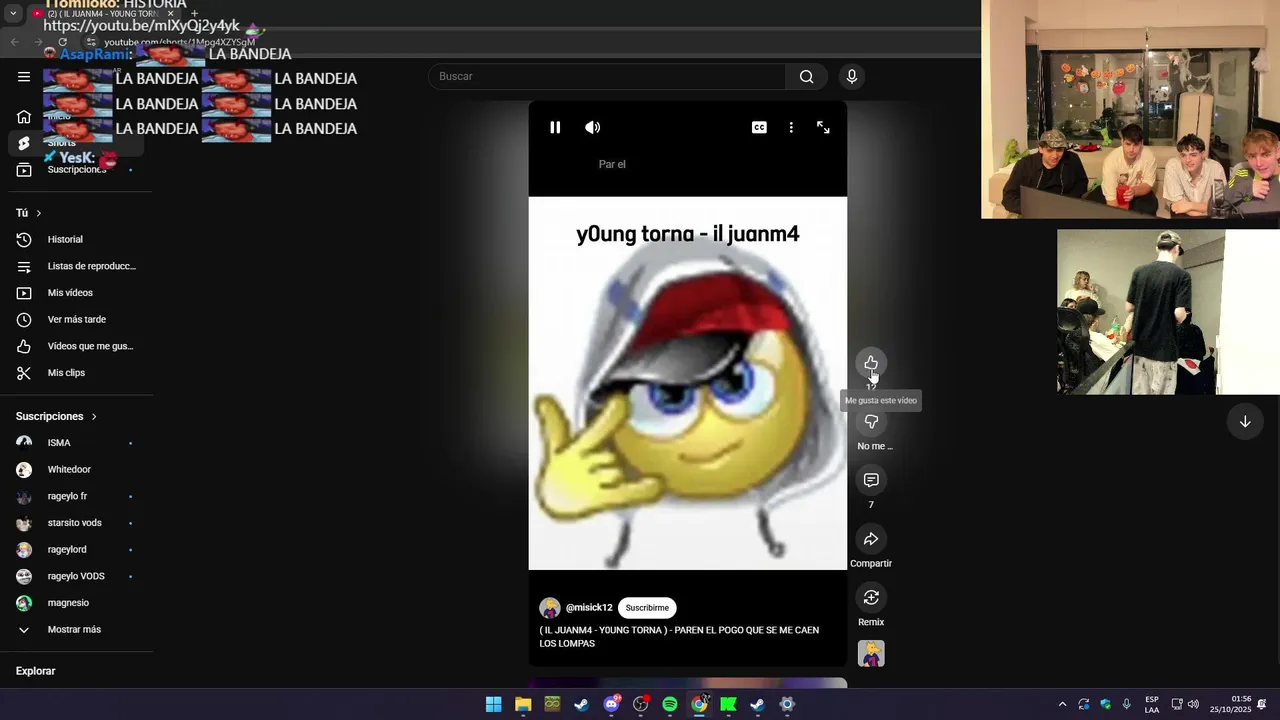Click the Suscribirme button for @misick12
The image size is (1280, 720).
647,608
